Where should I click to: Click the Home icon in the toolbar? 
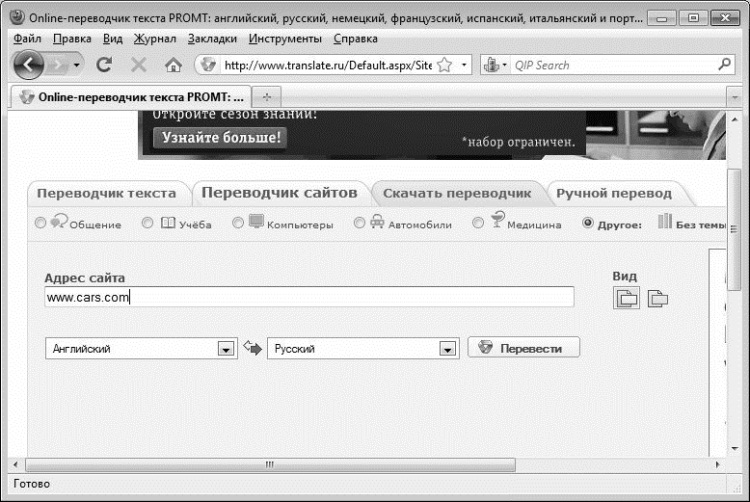172,65
